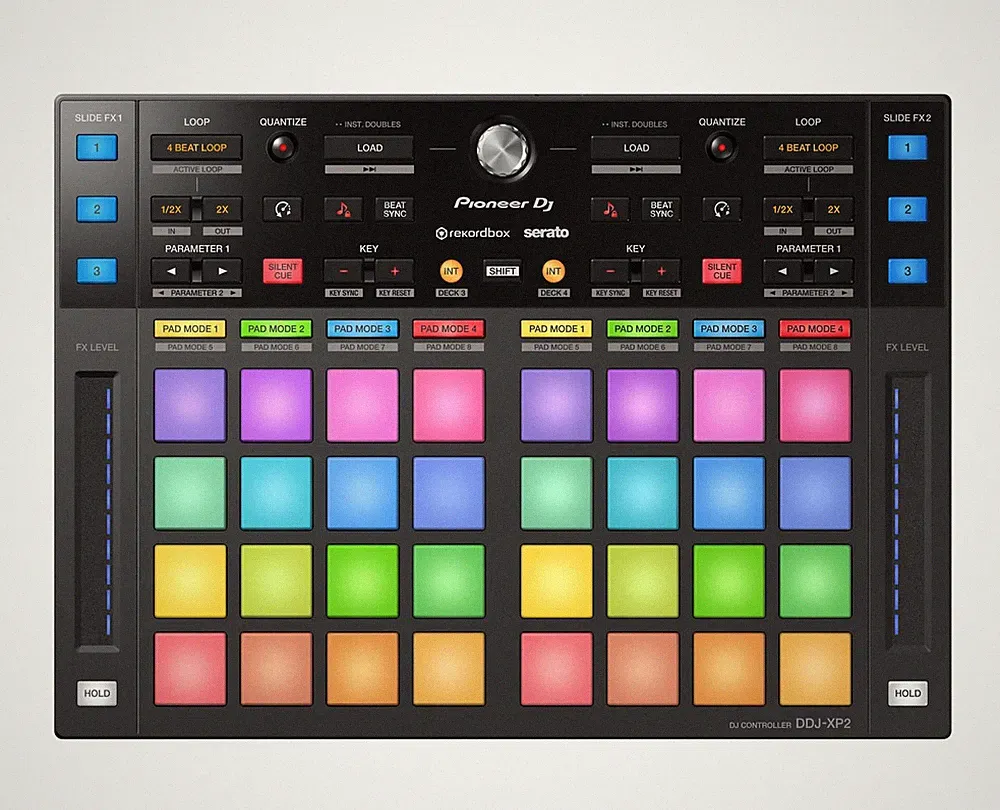Select right deck Pad Mode 4
The width and height of the screenshot is (1000, 810).
coord(814,328)
